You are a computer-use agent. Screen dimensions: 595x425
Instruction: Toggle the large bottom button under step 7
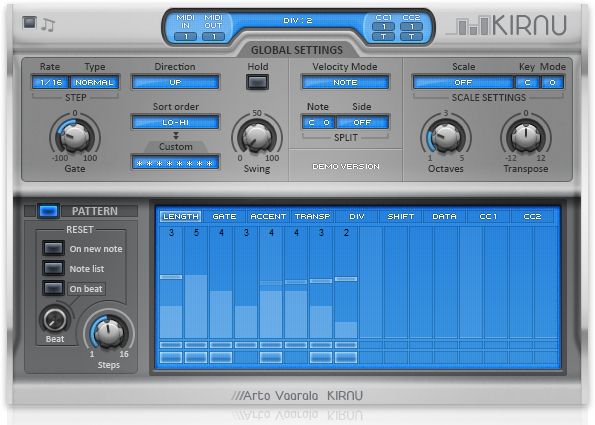click(321, 357)
